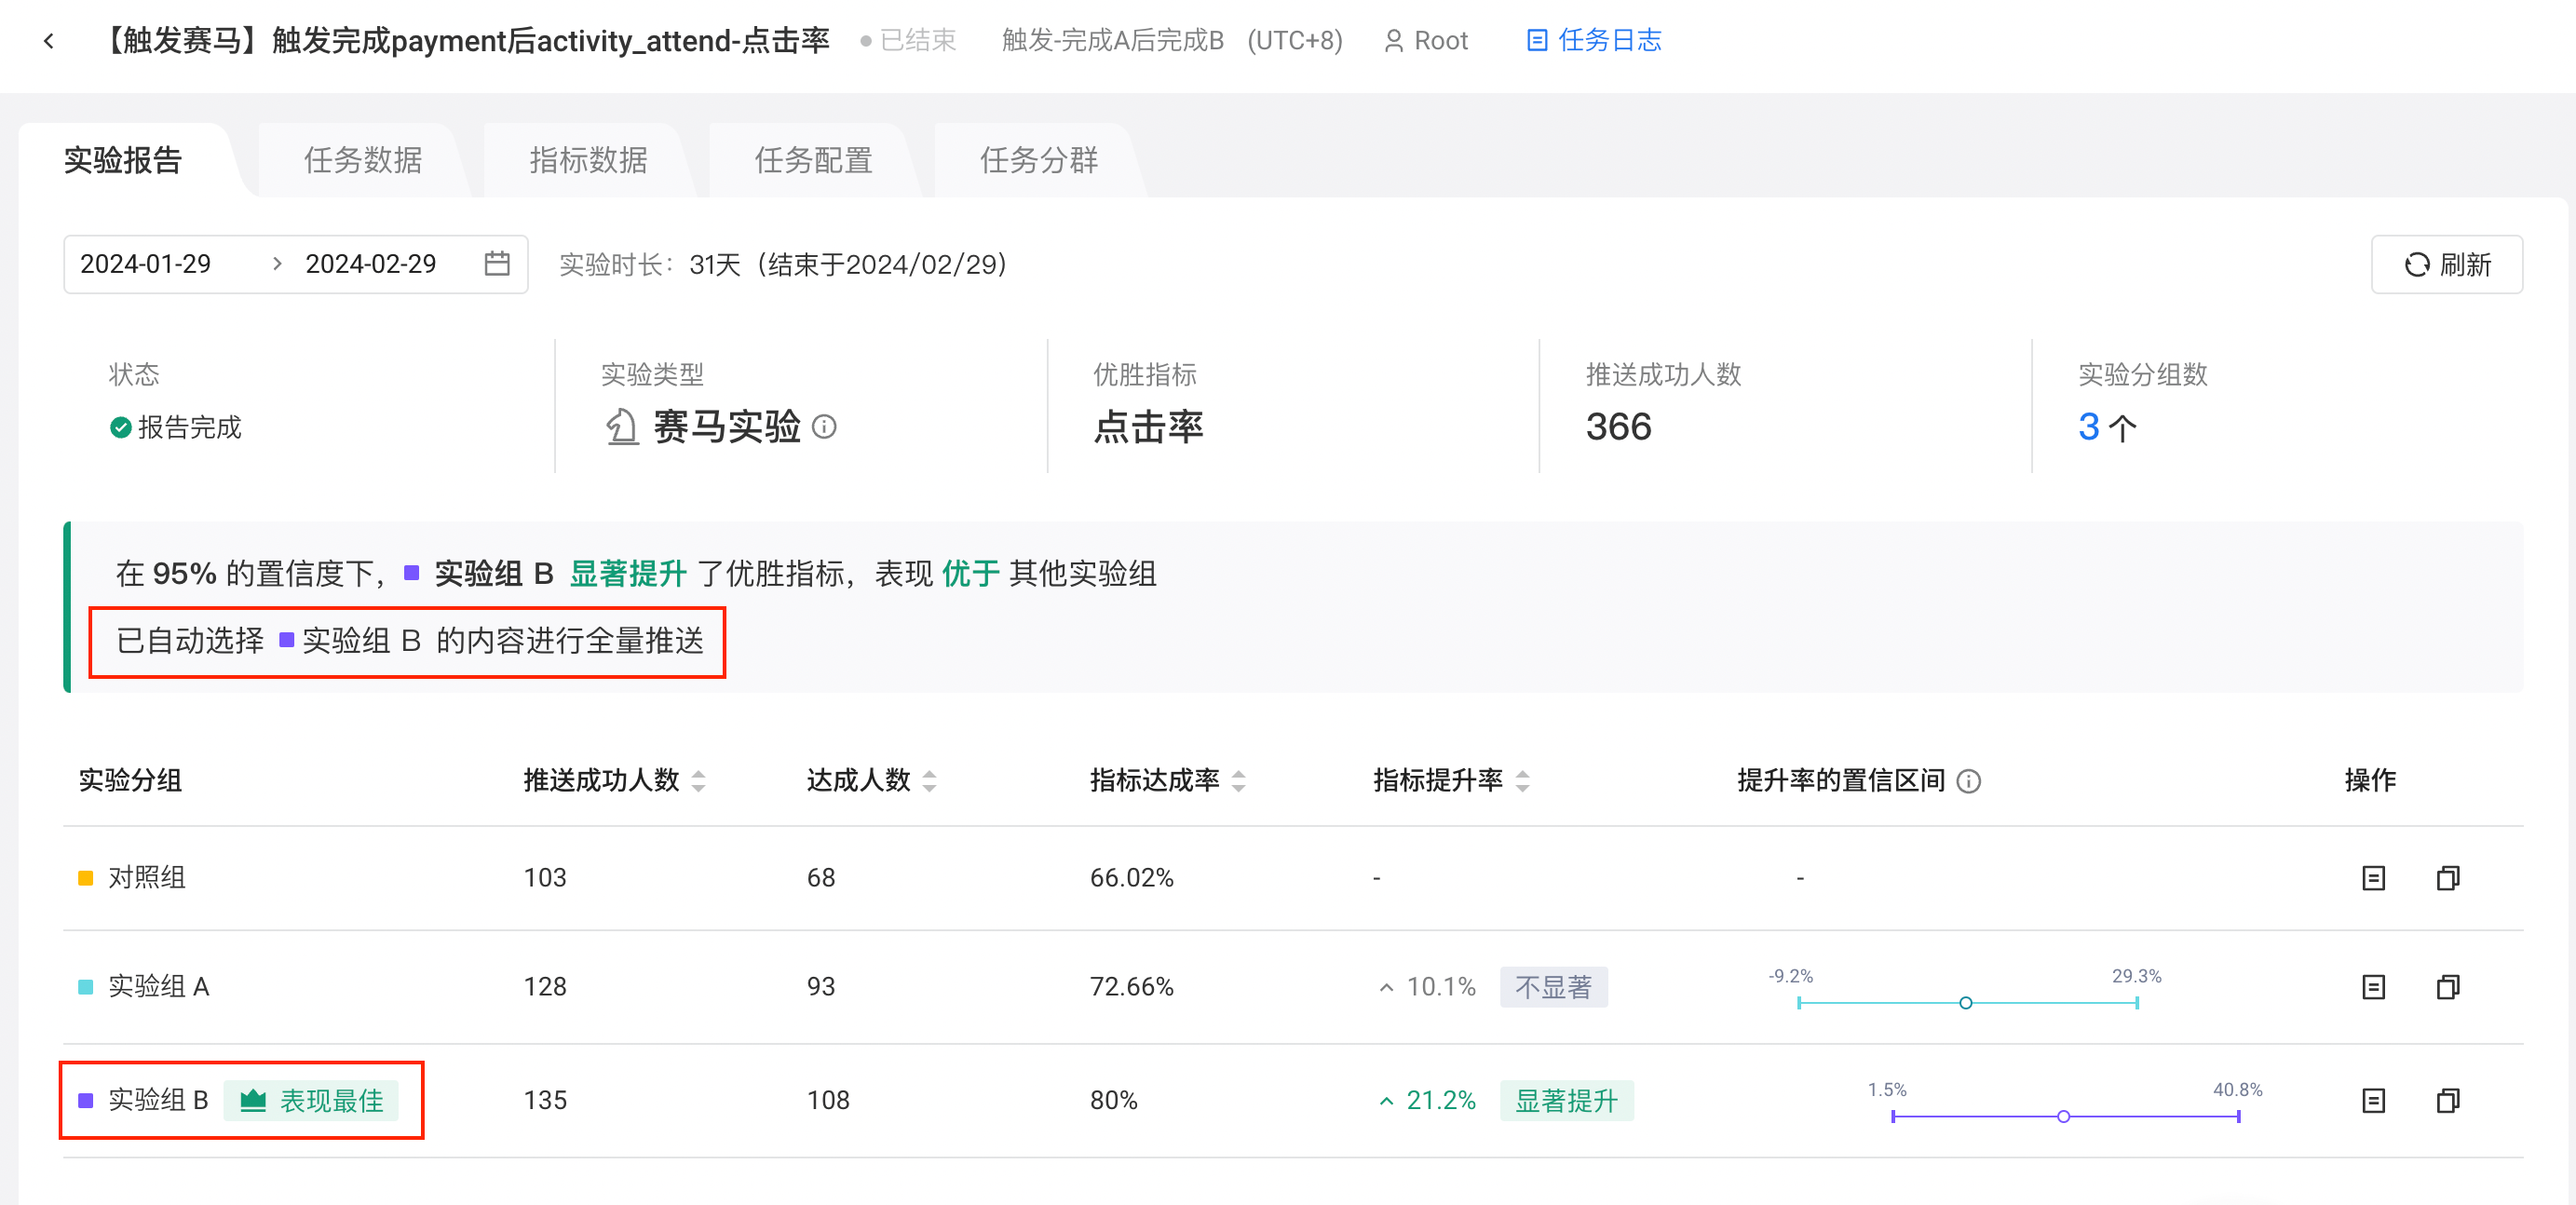2576x1205 pixels.
Task: Click the 显著提升 tag in 实验组 B row
Action: click(x=1566, y=1101)
